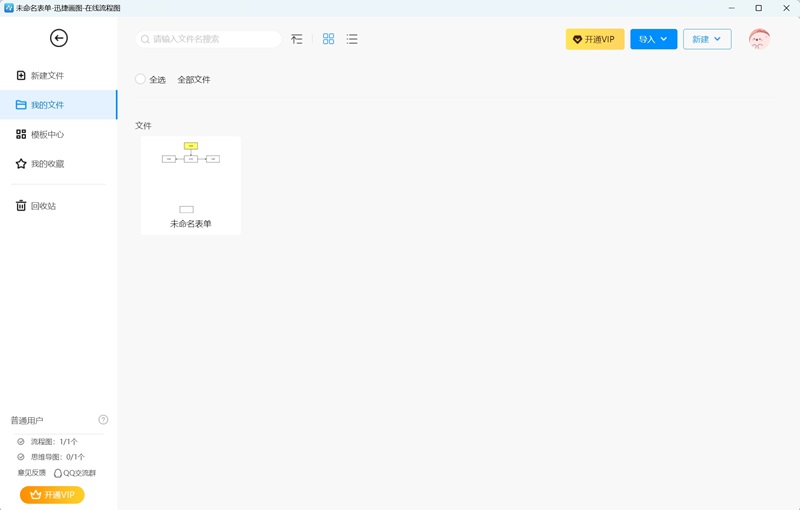
Task: Click the 全部文件 breadcrumb
Action: [194, 80]
